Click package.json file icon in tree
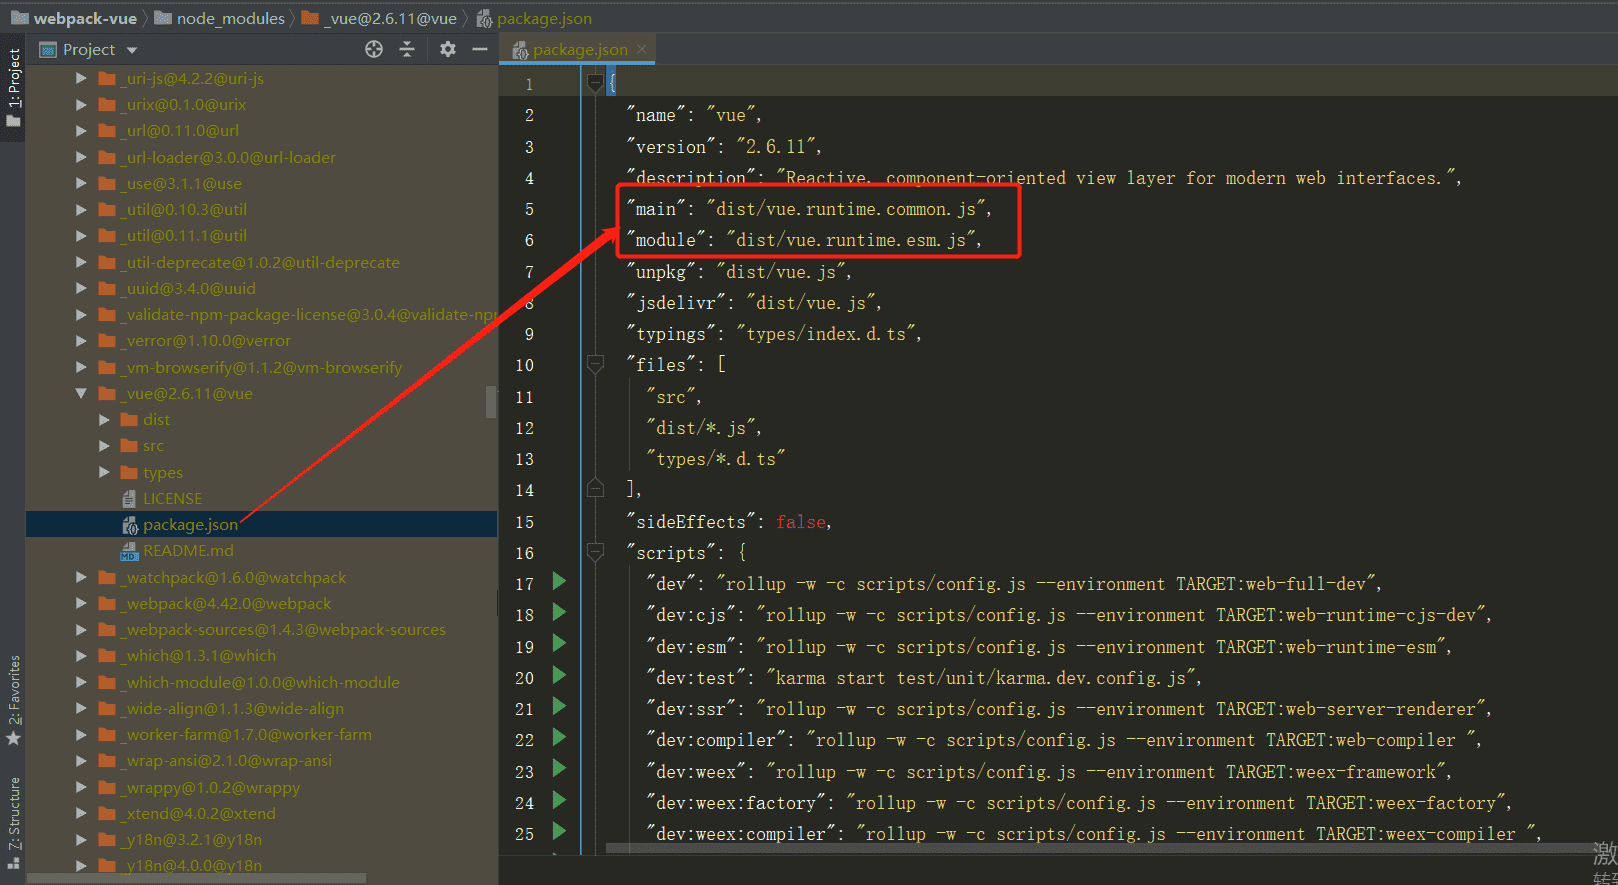This screenshot has width=1618, height=885. pyautogui.click(x=129, y=525)
